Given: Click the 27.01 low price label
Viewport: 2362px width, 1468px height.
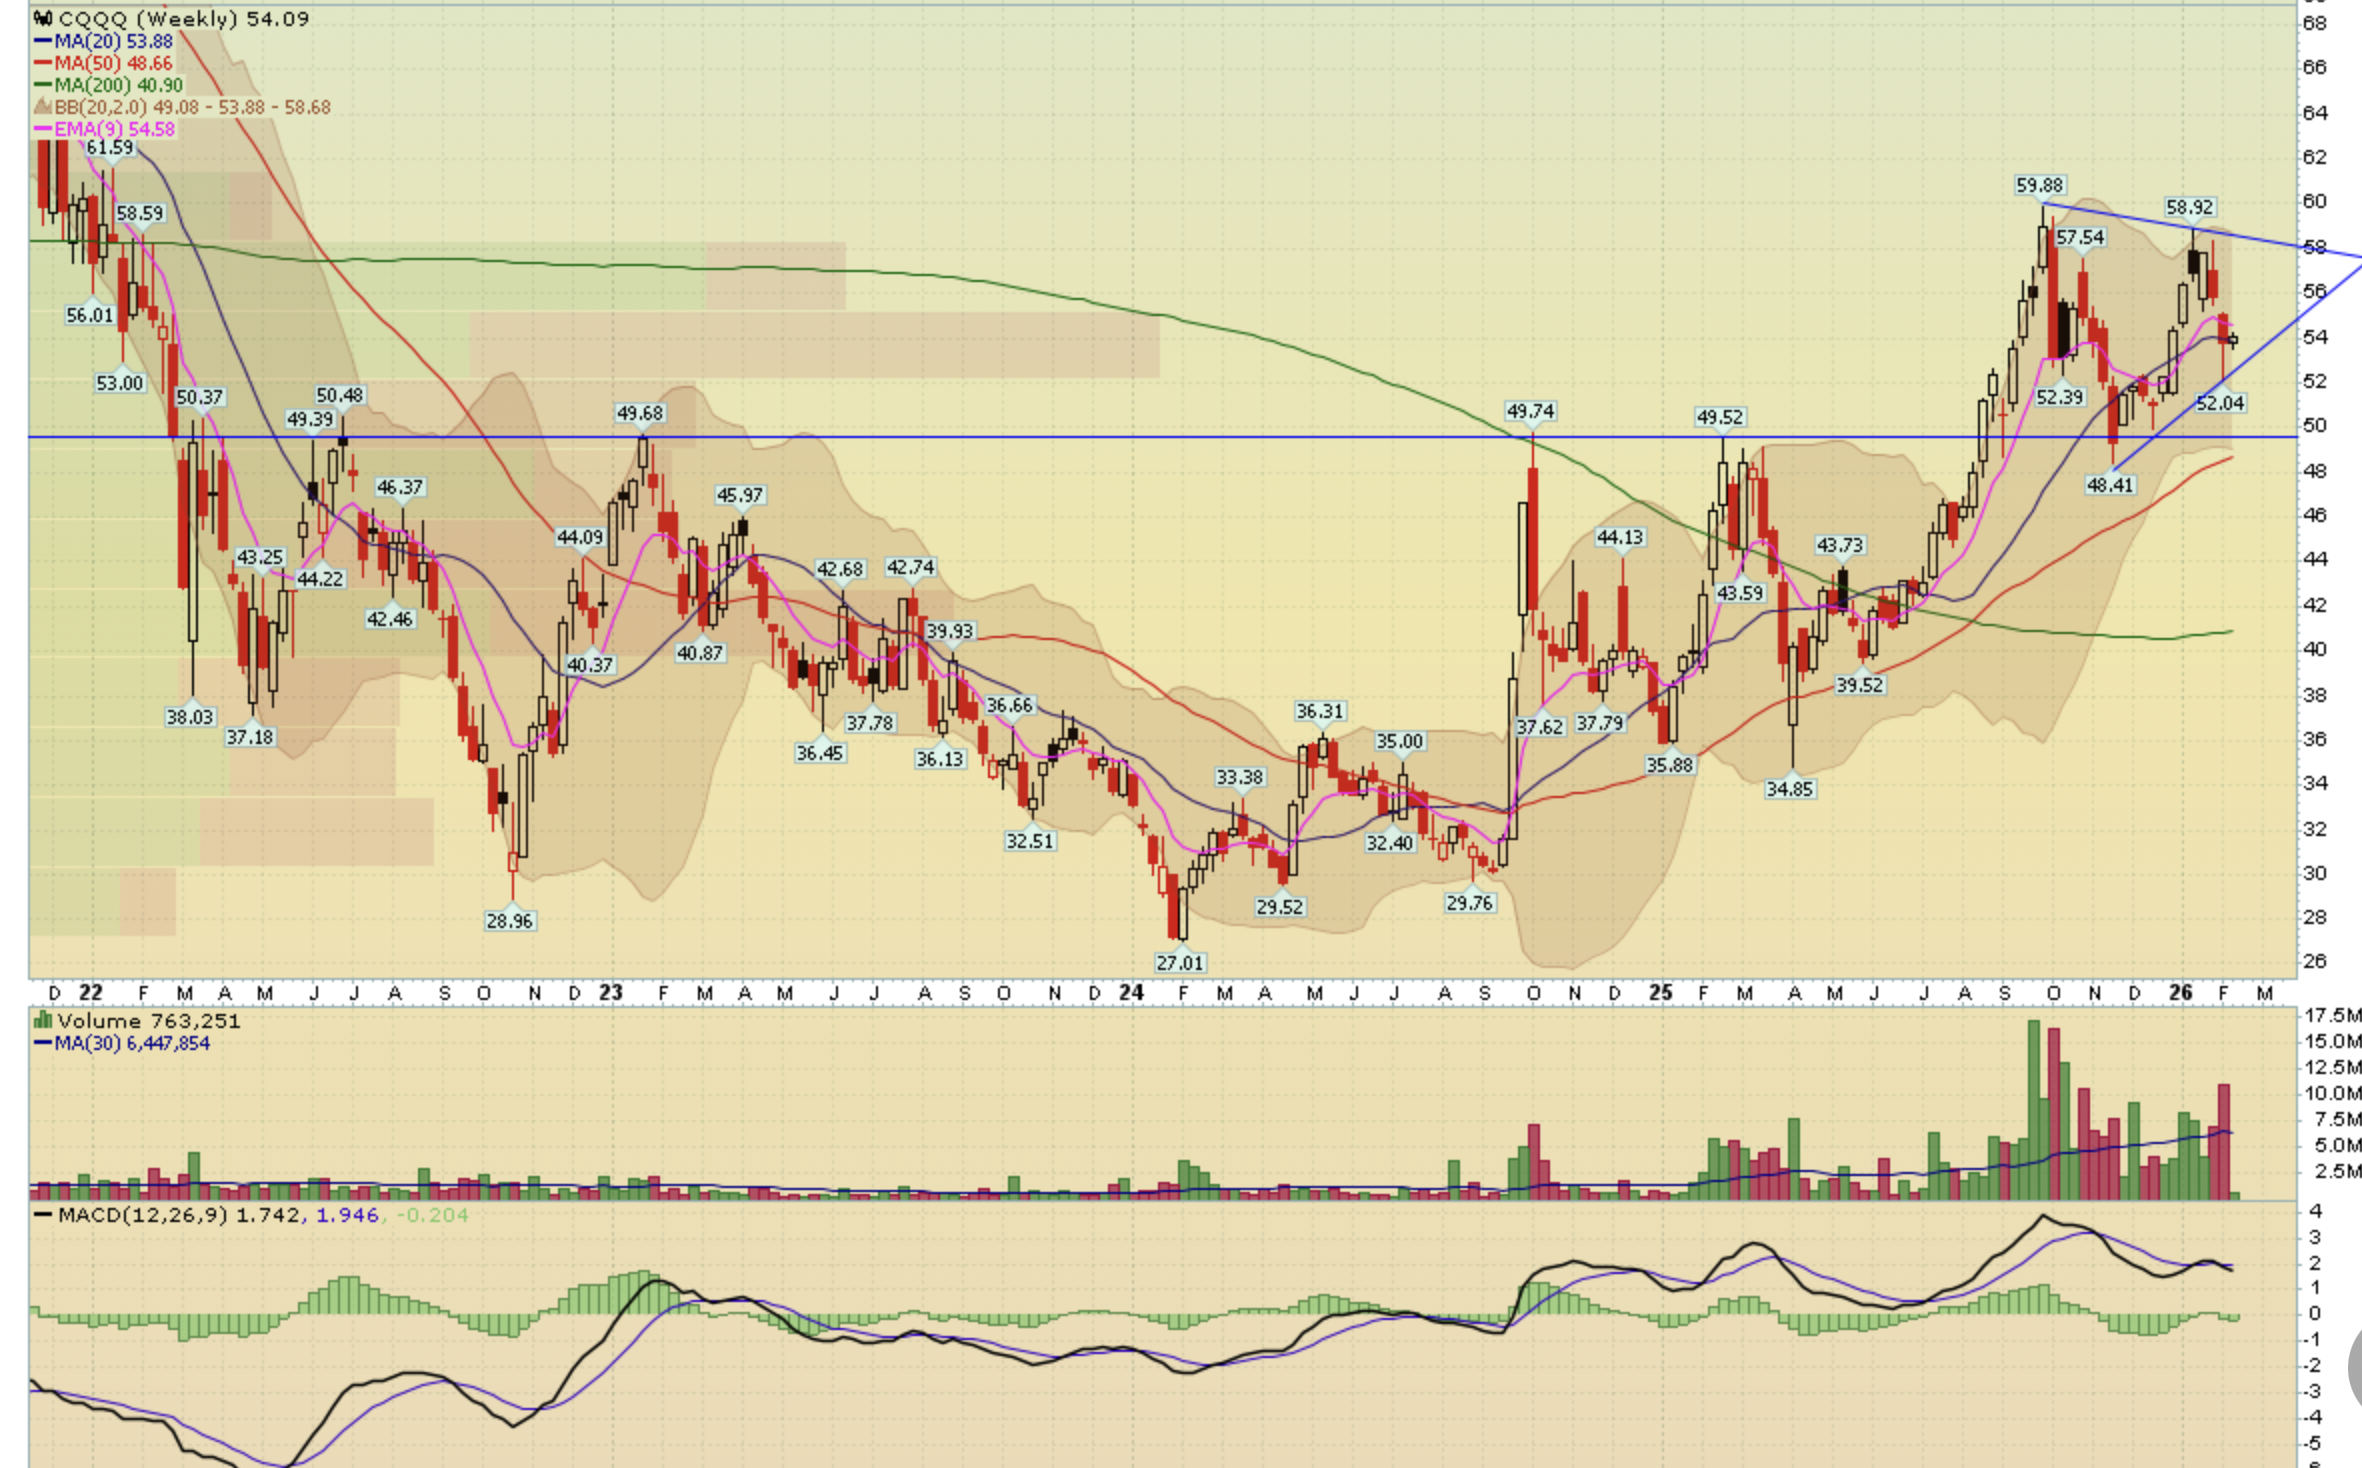Looking at the screenshot, I should (1180, 963).
